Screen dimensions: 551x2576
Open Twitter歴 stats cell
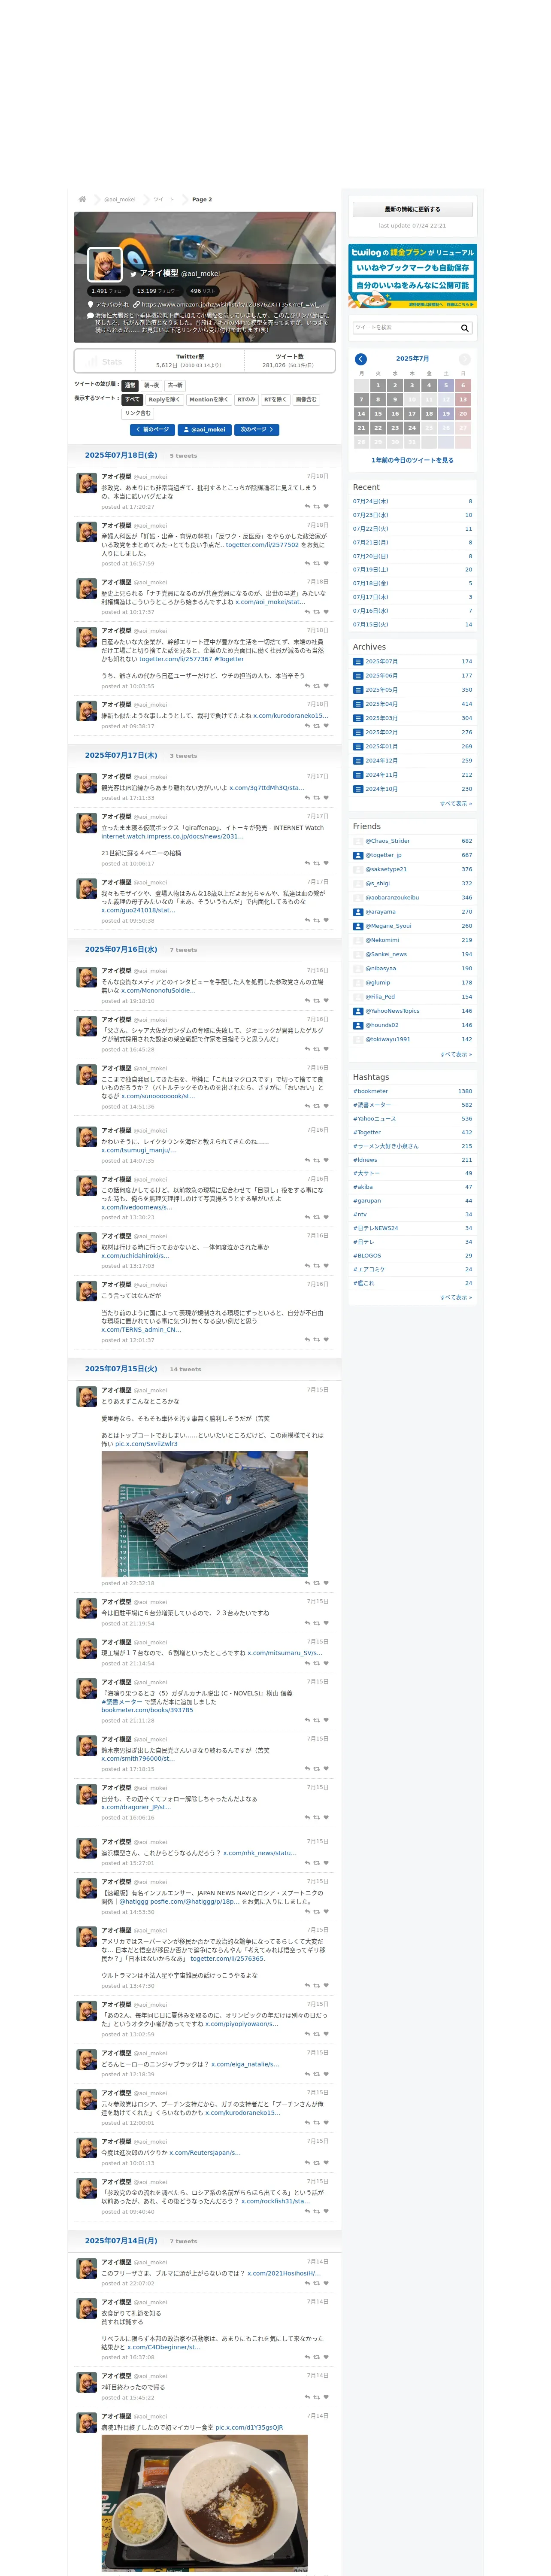[190, 361]
